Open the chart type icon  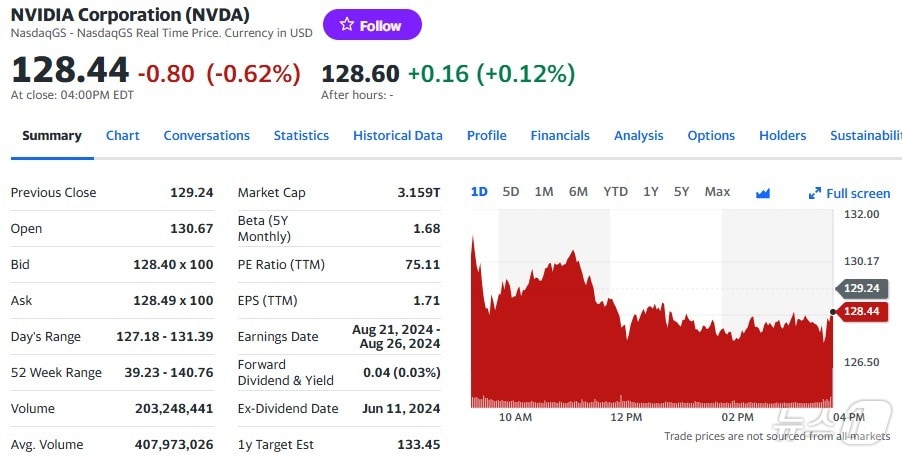click(763, 193)
